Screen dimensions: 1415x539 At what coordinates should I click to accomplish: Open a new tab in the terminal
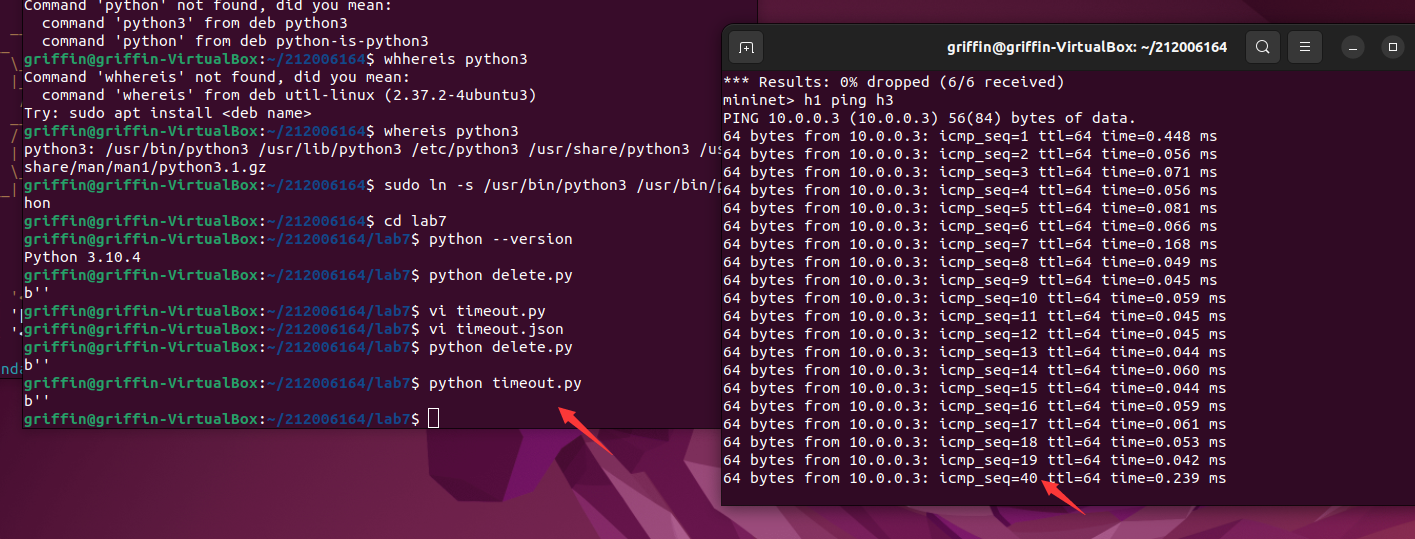[745, 47]
